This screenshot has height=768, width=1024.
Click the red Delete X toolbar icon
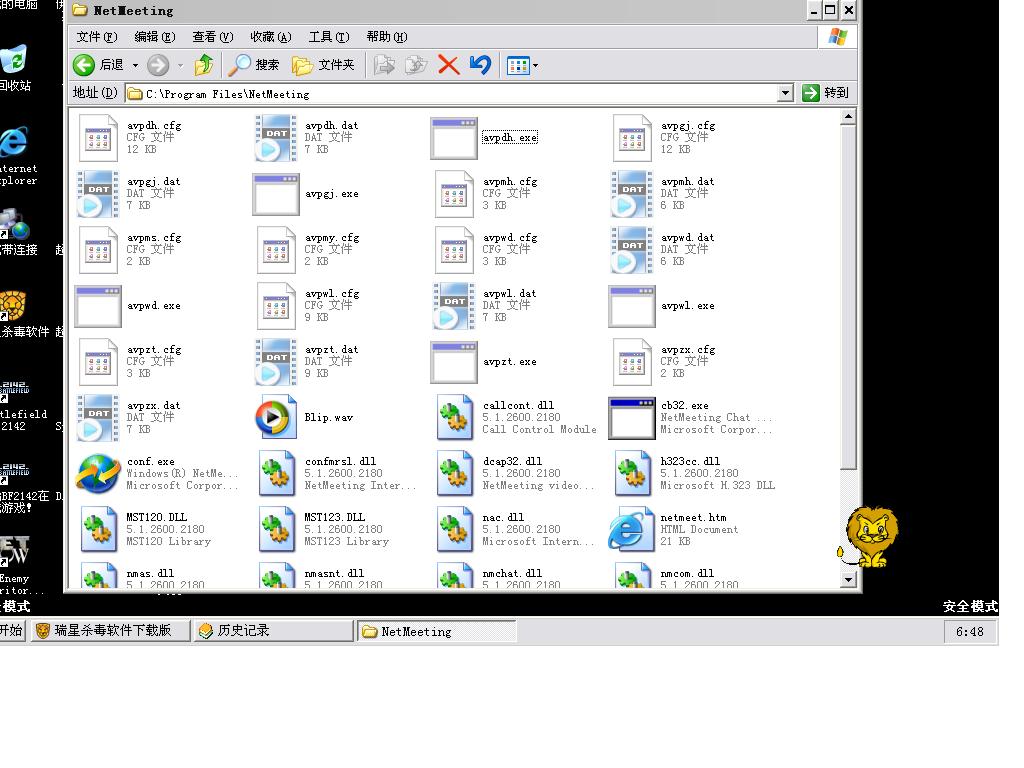tap(449, 65)
